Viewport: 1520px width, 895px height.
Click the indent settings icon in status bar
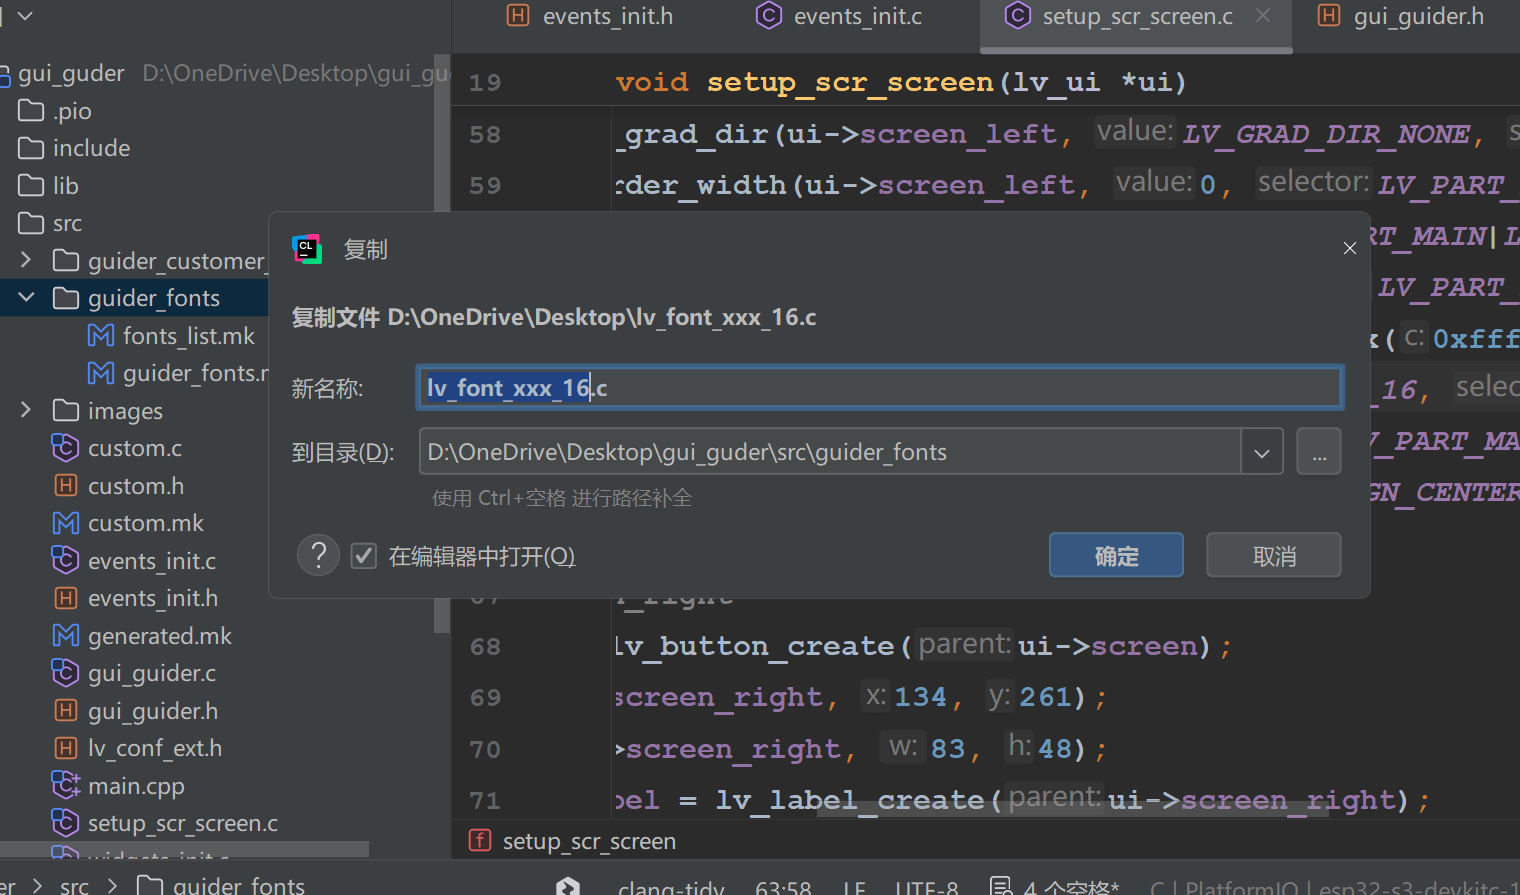pos(1000,886)
